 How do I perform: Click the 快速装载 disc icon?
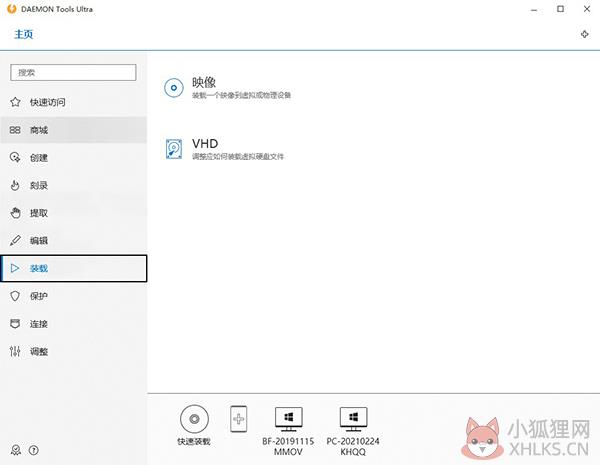[x=194, y=419]
